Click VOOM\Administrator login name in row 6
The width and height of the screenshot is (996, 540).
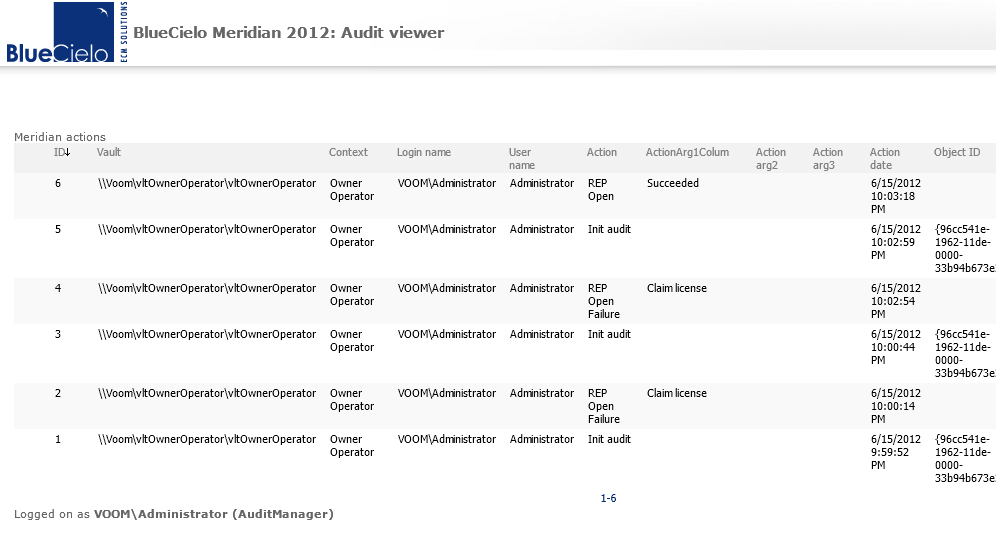pos(447,183)
